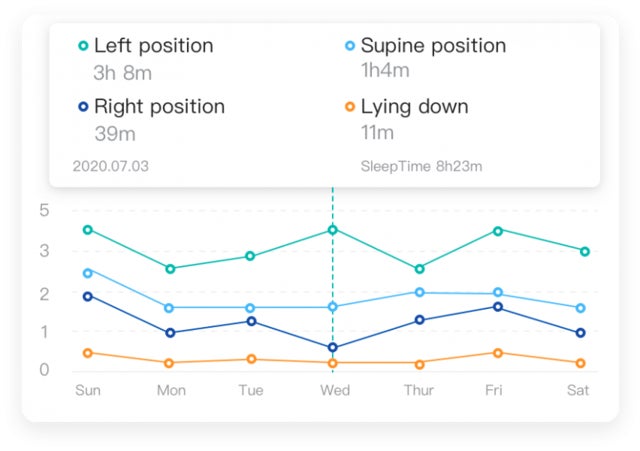The width and height of the screenshot is (640, 451).
Task: Click Right position legend circle icon
Action: [x=83, y=107]
